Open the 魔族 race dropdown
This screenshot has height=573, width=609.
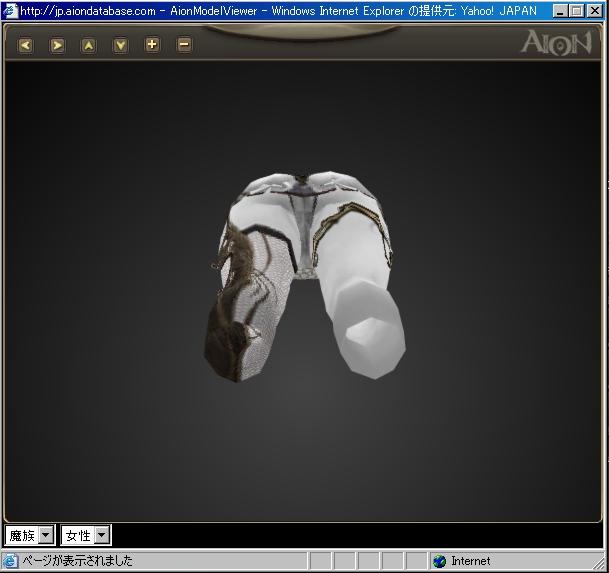pos(22,536)
